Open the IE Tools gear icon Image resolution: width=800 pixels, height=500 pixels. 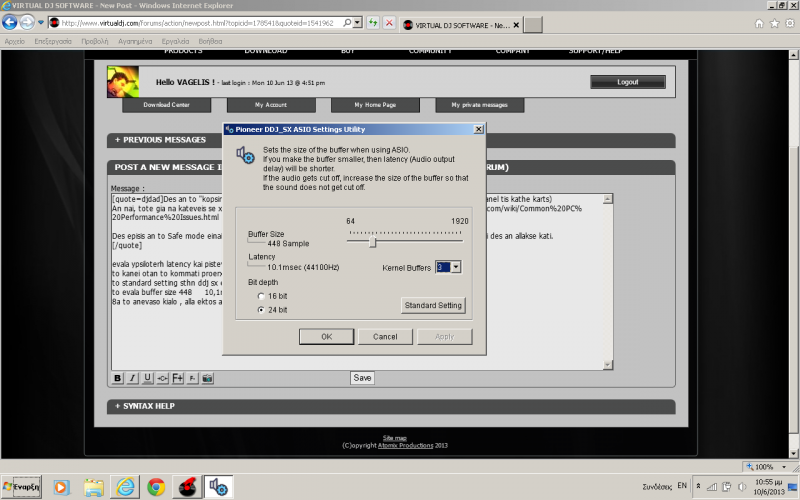(790, 23)
